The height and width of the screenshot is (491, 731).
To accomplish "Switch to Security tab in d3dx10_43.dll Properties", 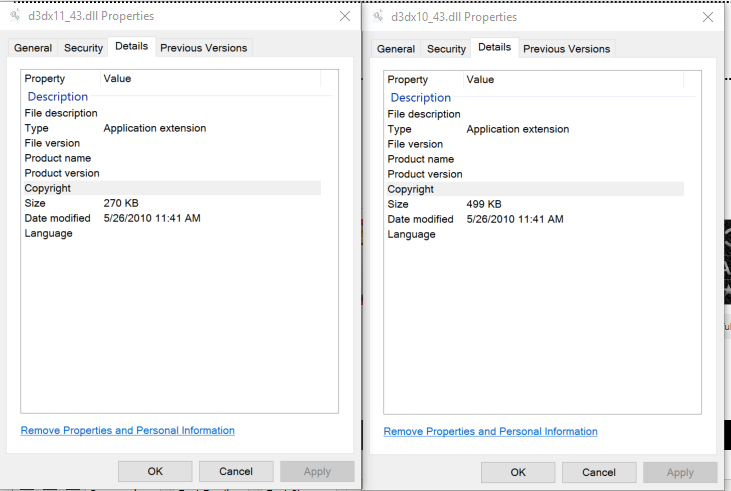I will (x=446, y=49).
